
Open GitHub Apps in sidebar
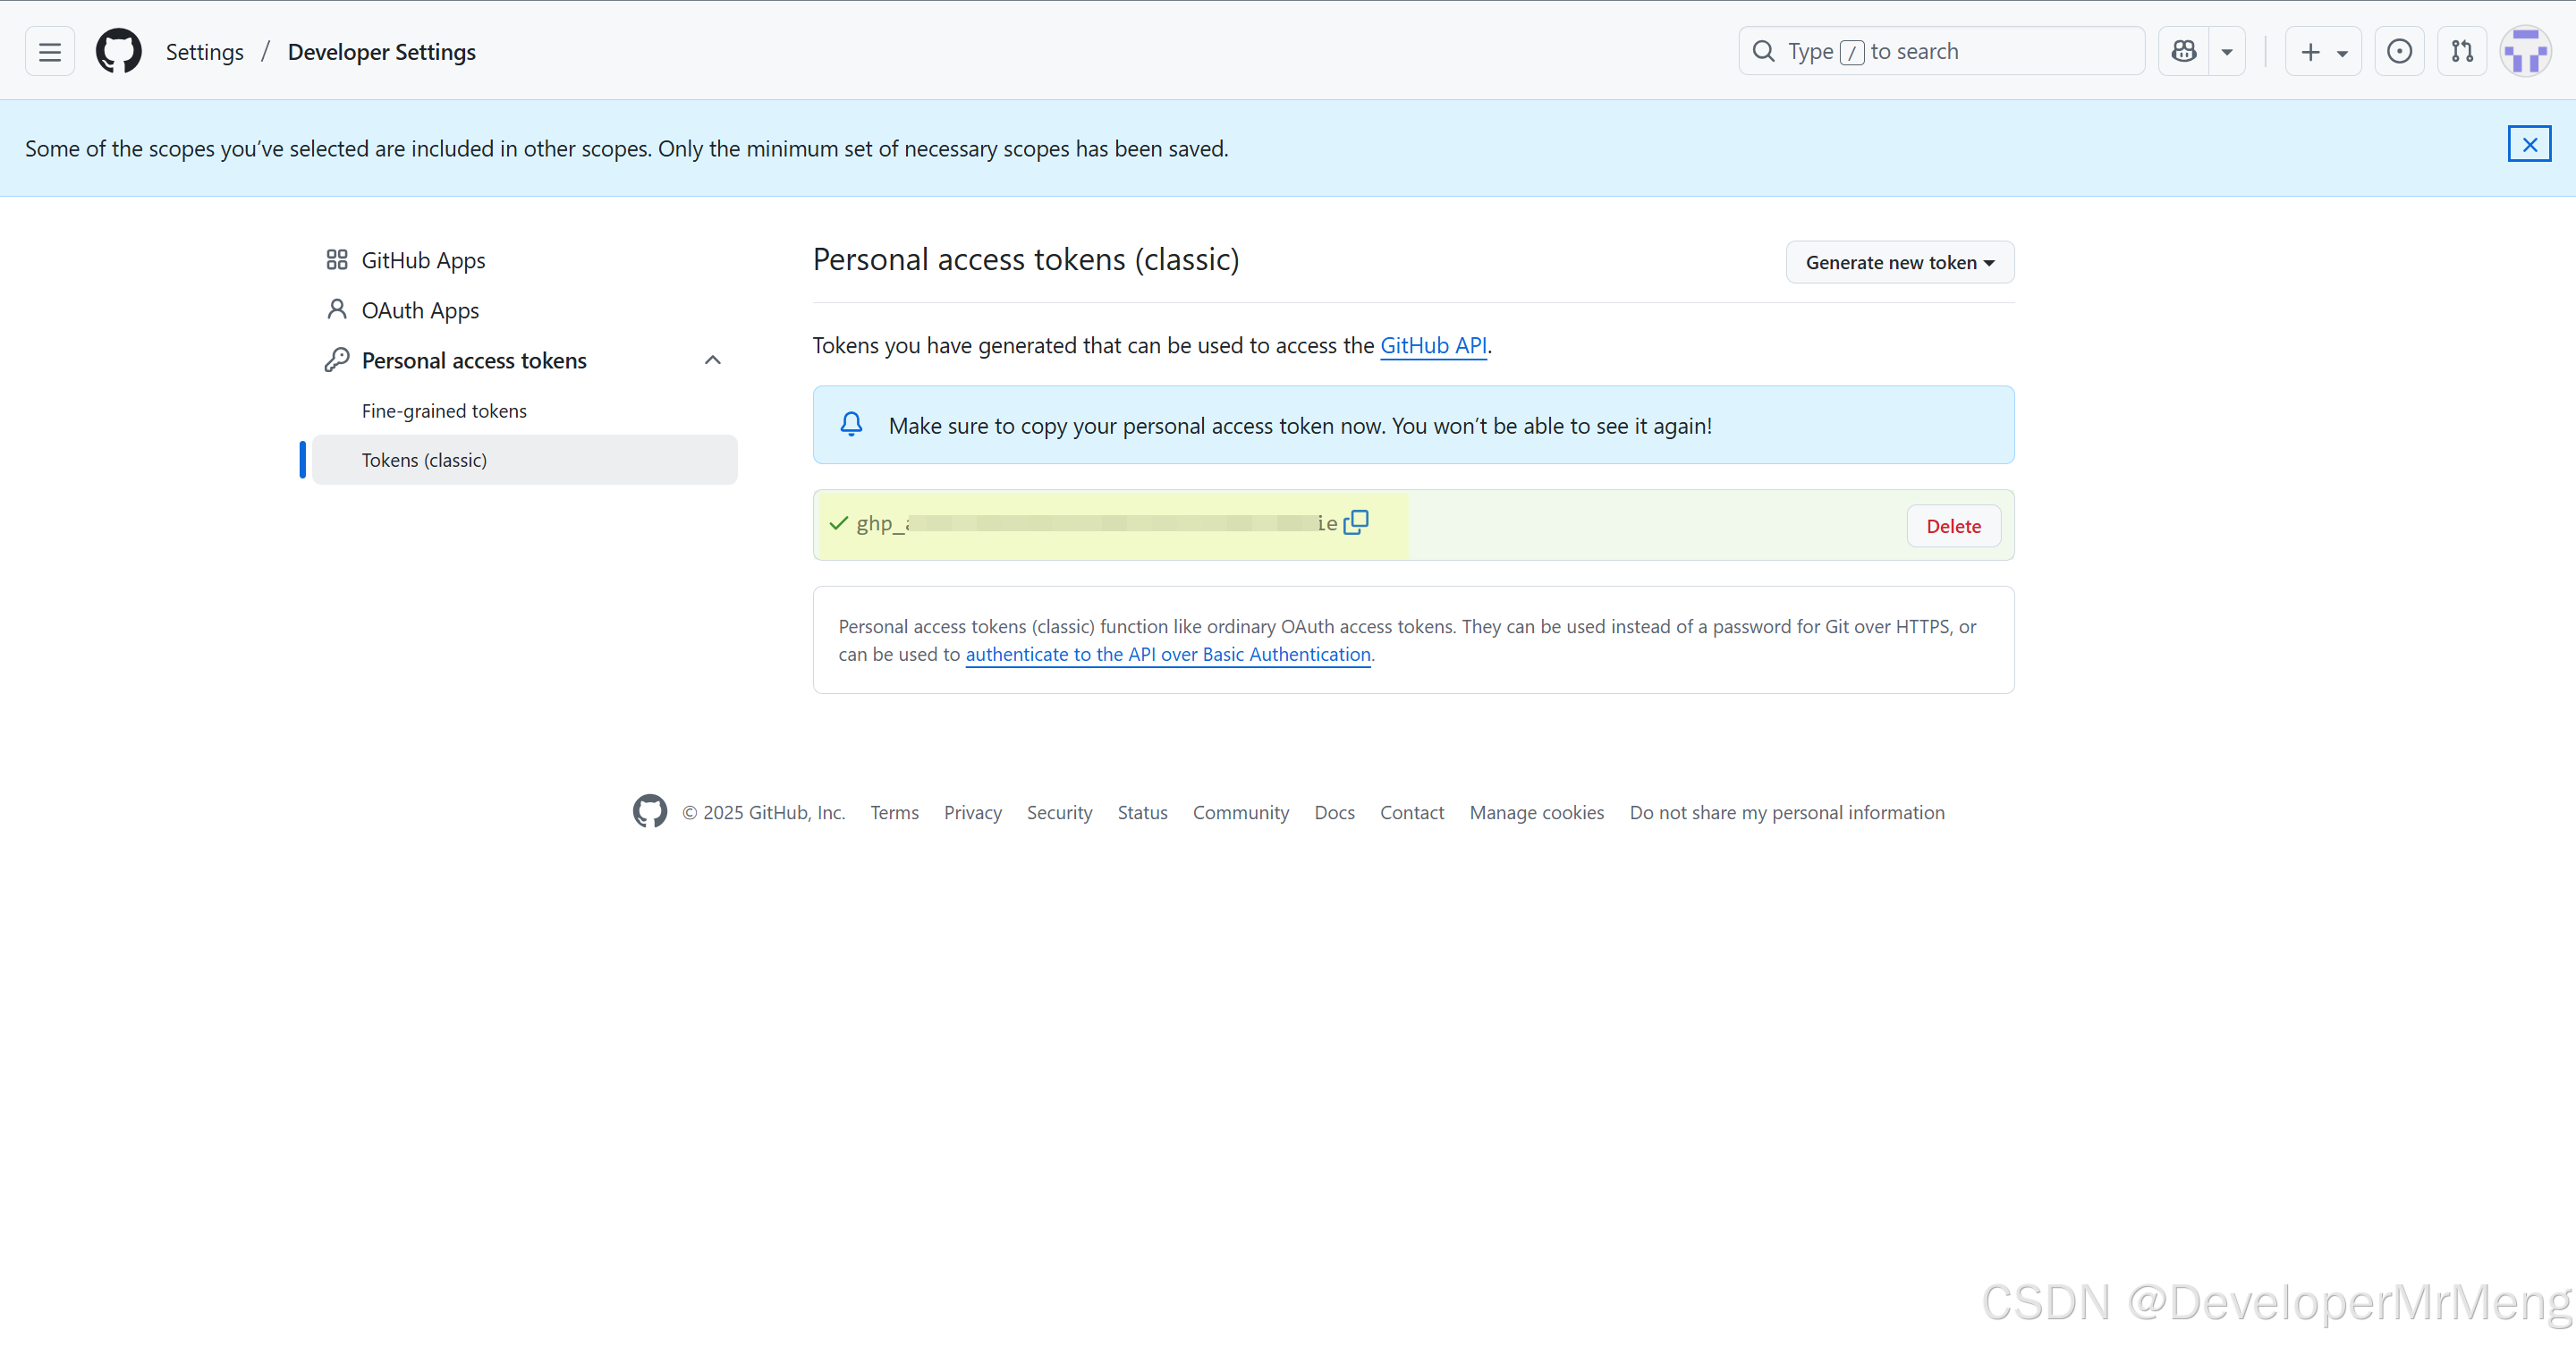click(x=422, y=260)
